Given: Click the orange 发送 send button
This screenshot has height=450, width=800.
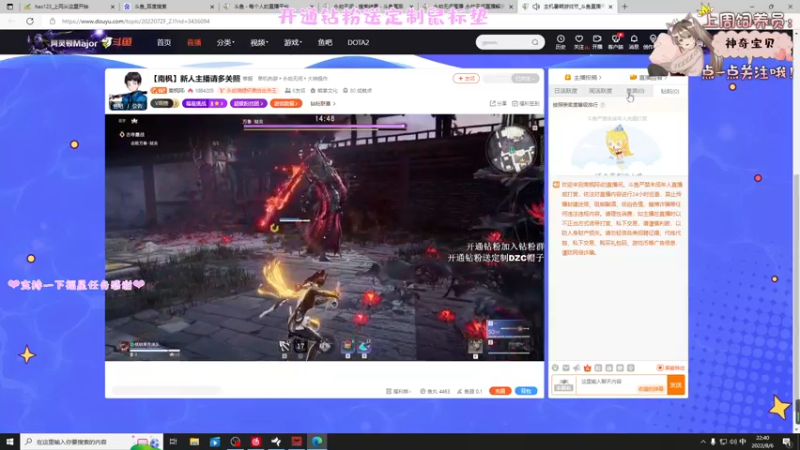Looking at the screenshot, I should [x=676, y=385].
